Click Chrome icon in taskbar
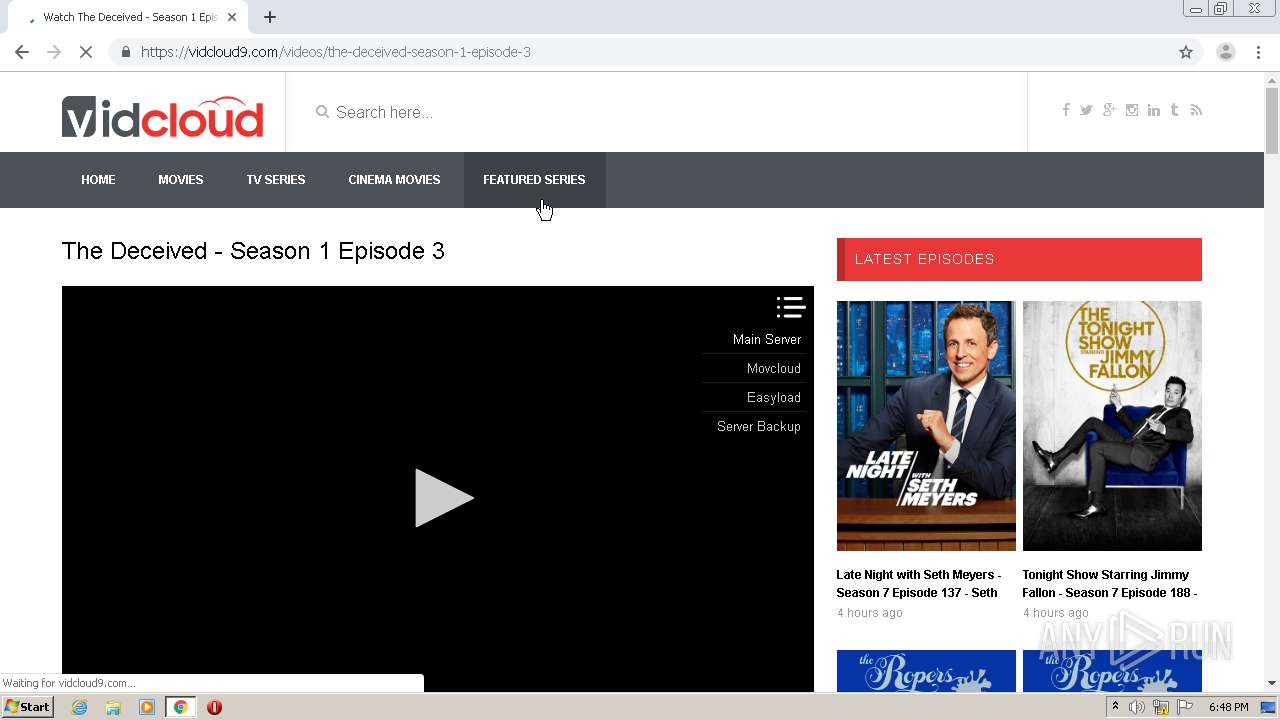 coord(180,707)
